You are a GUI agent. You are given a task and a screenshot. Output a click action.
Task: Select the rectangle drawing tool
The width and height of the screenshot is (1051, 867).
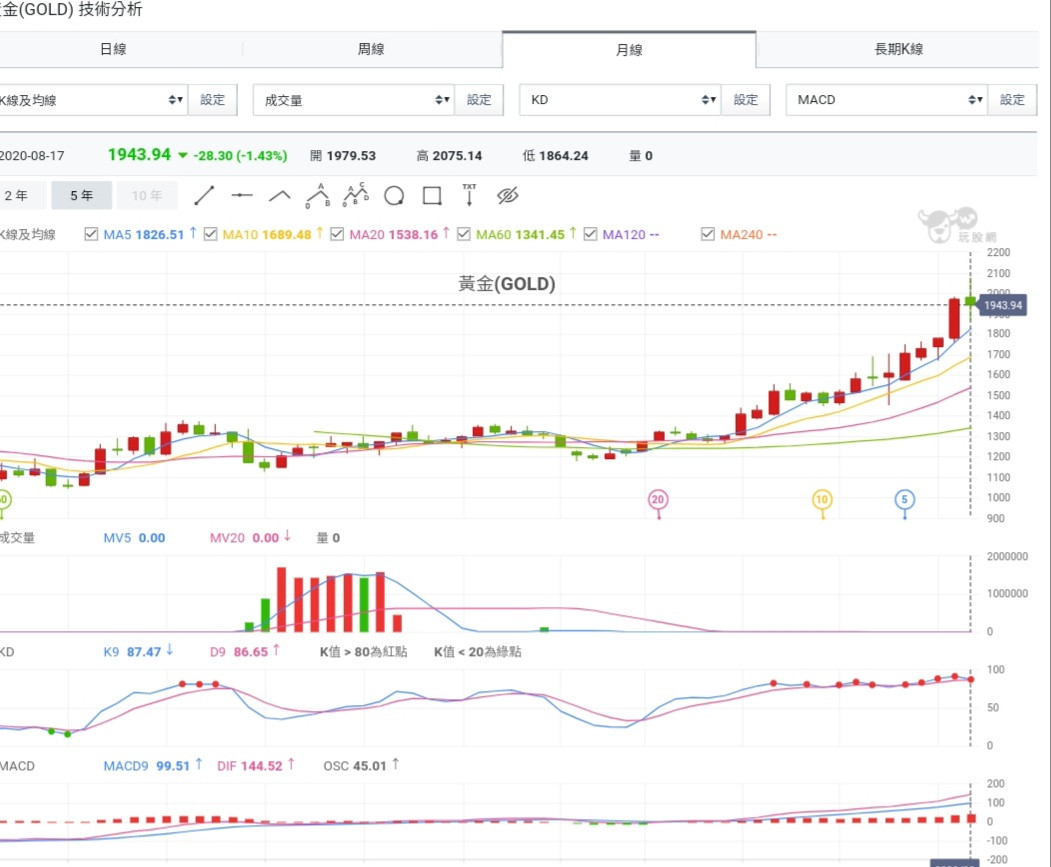(x=432, y=196)
